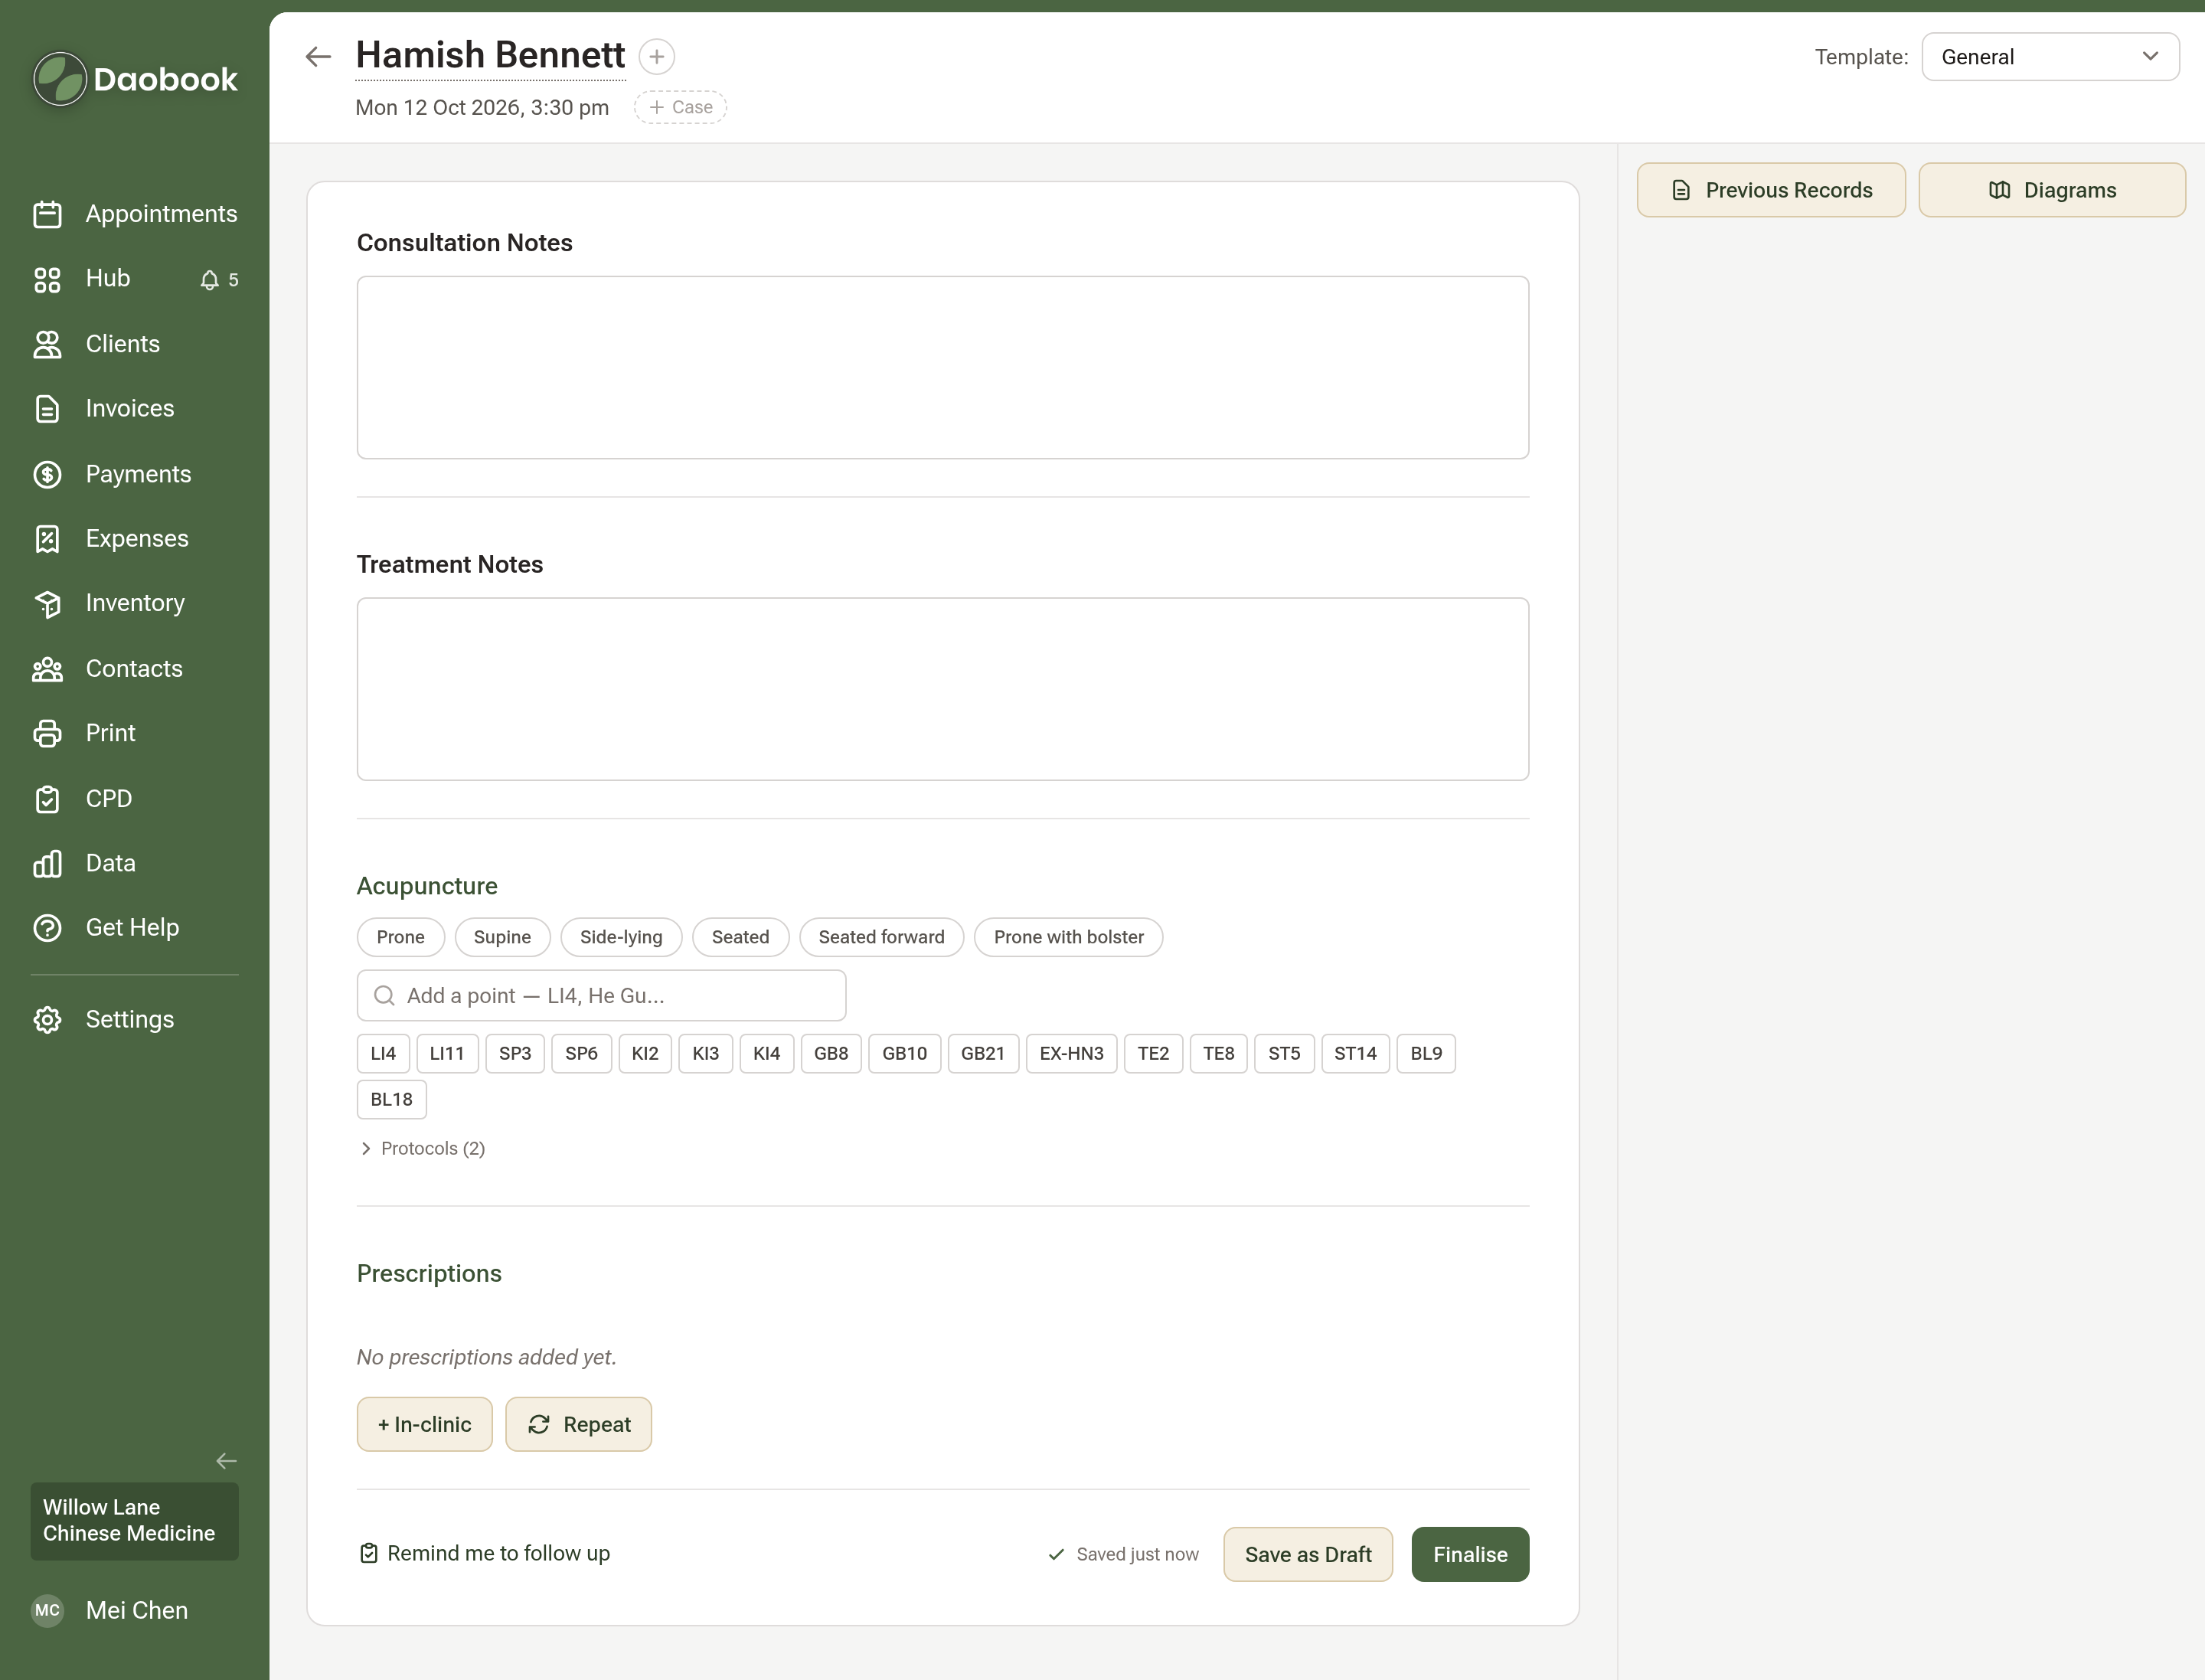
Task: Collapse the sidebar with the left arrow
Action: coord(227,1461)
